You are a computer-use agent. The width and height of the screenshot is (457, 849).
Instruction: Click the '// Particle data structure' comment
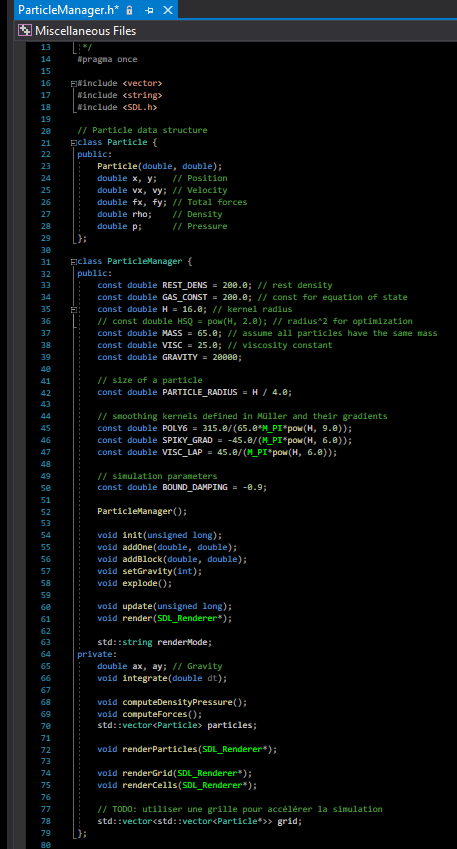142,130
